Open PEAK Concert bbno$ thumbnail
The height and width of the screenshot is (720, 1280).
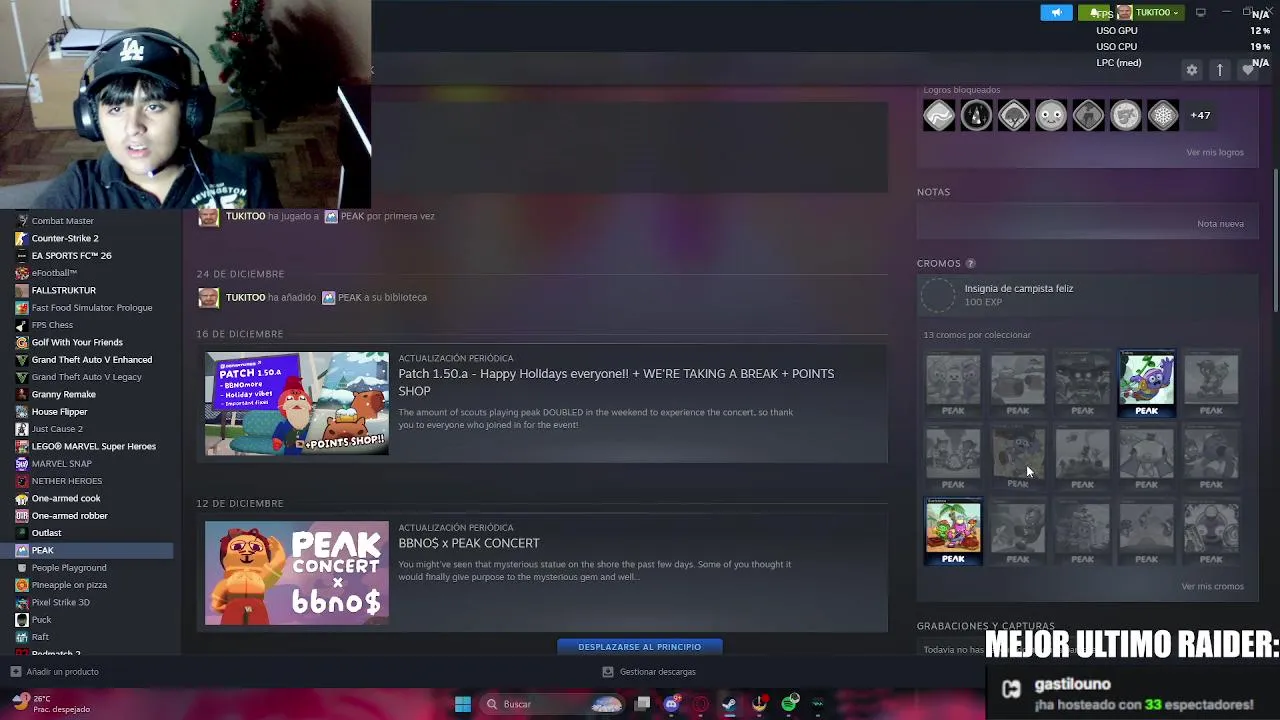coord(297,573)
